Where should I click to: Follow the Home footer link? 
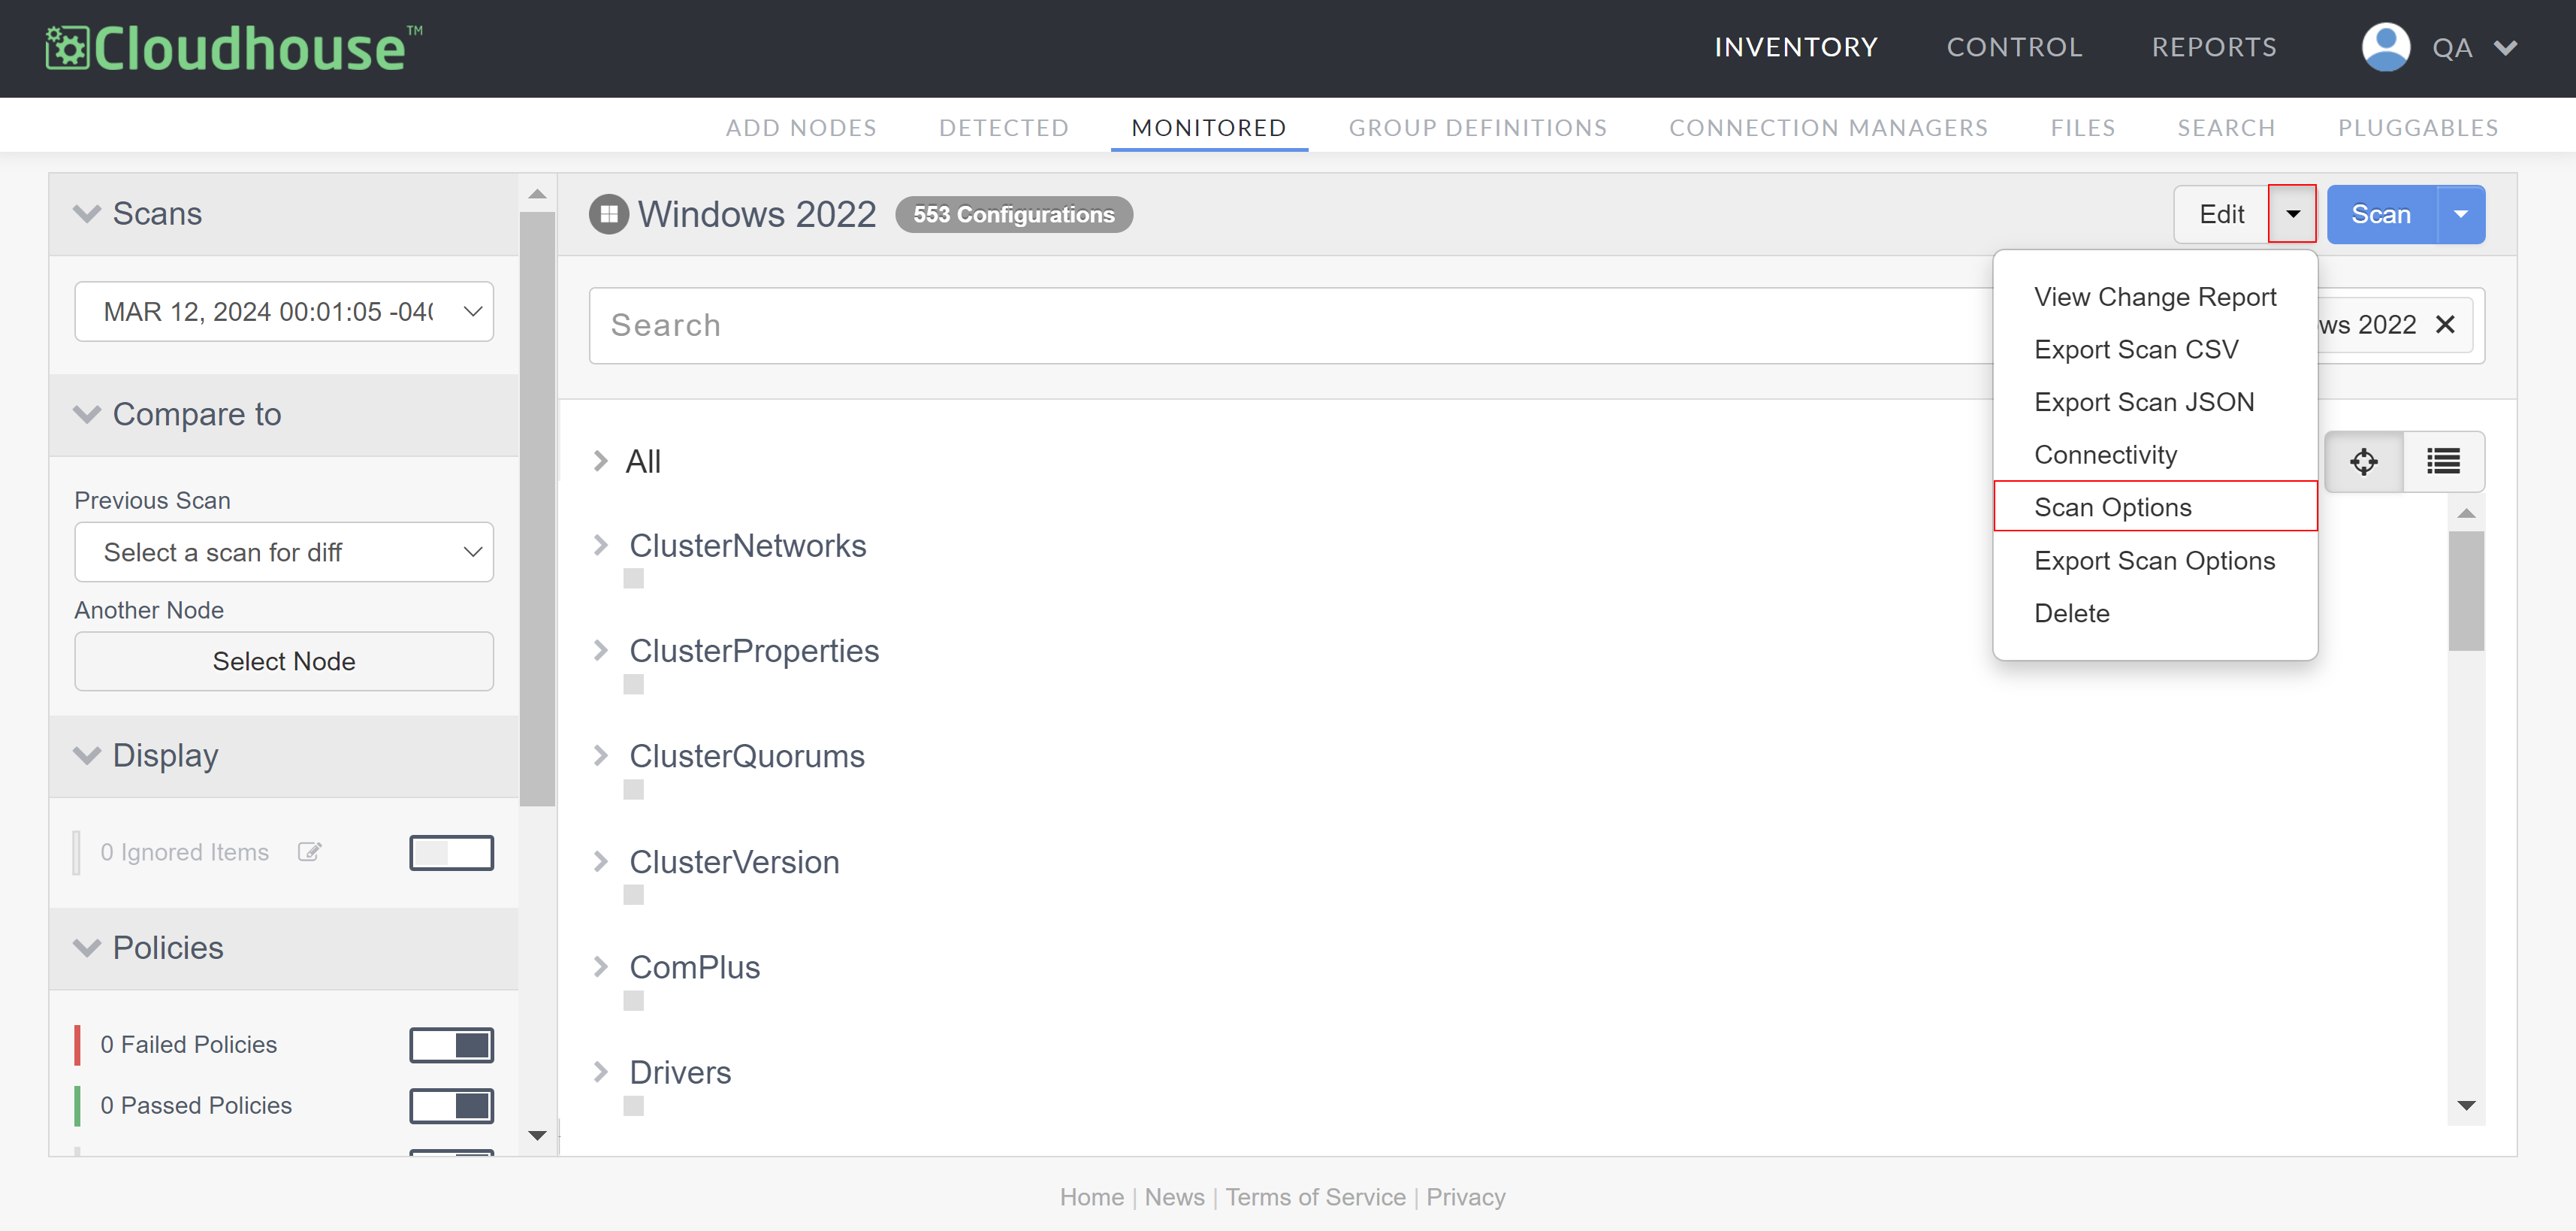click(x=1091, y=1197)
